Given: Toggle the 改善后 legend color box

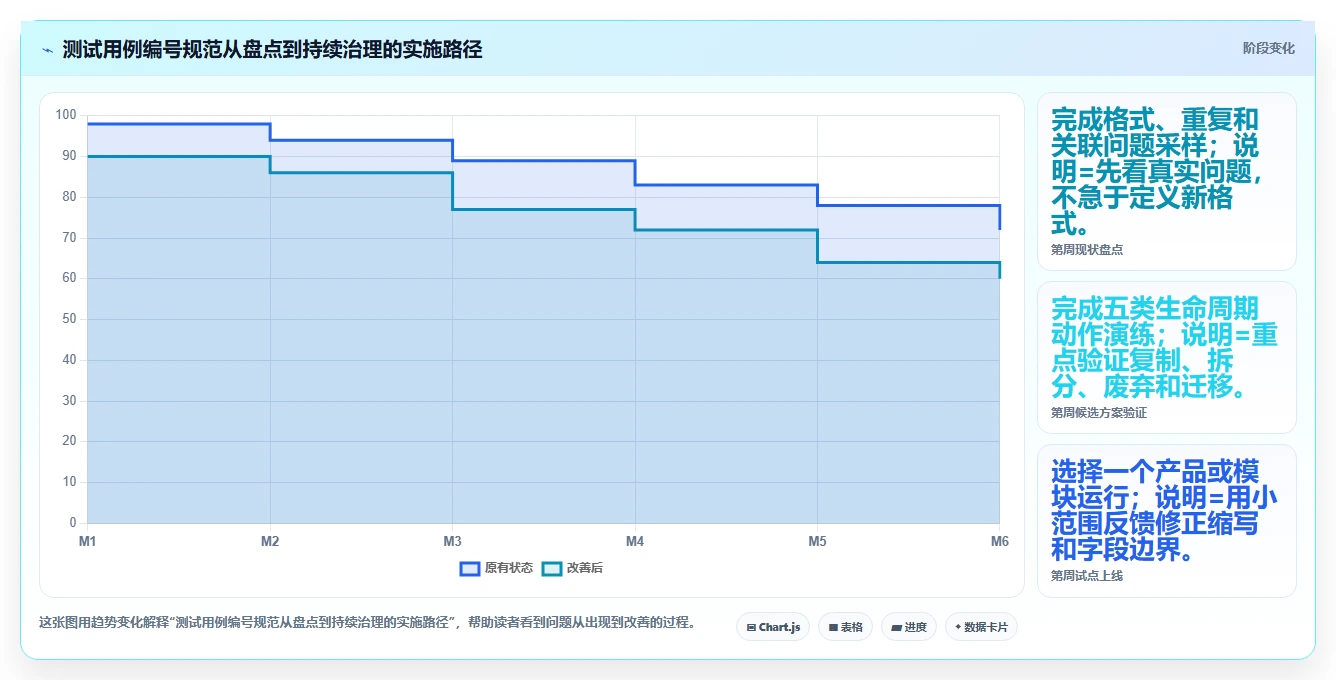Looking at the screenshot, I should click(x=552, y=568).
